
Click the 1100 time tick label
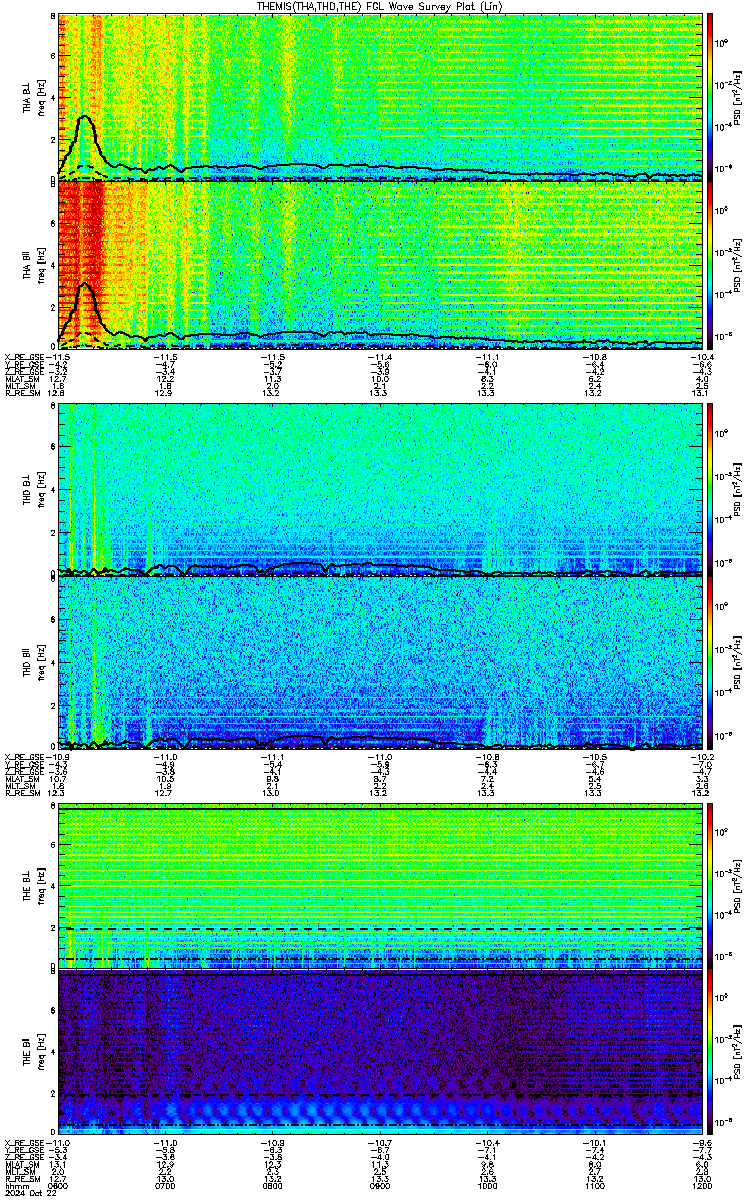pyautogui.click(x=594, y=1184)
